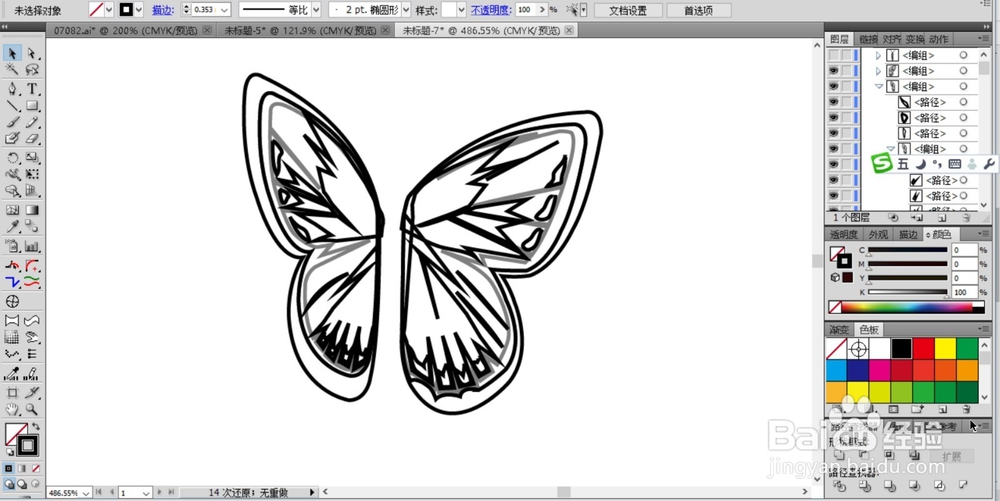Open the 2 pt. 椭圆形 brush dropdown
Viewport: 1000px width, 501px height.
point(405,10)
